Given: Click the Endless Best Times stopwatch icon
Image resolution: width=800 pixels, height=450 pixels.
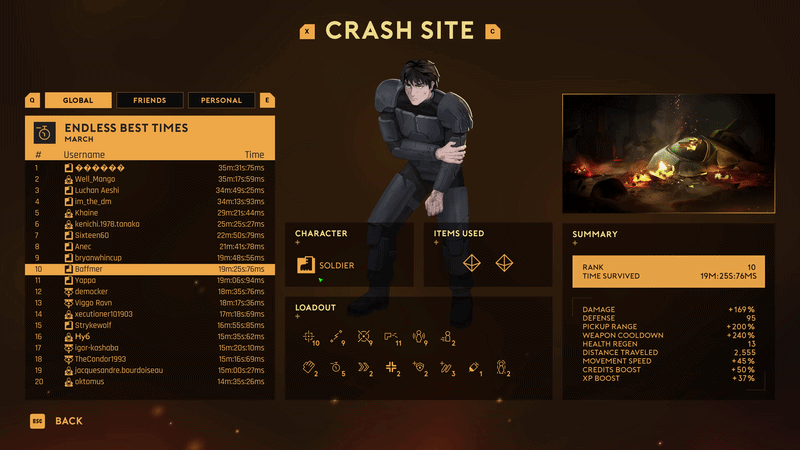Looking at the screenshot, I should point(44,133).
